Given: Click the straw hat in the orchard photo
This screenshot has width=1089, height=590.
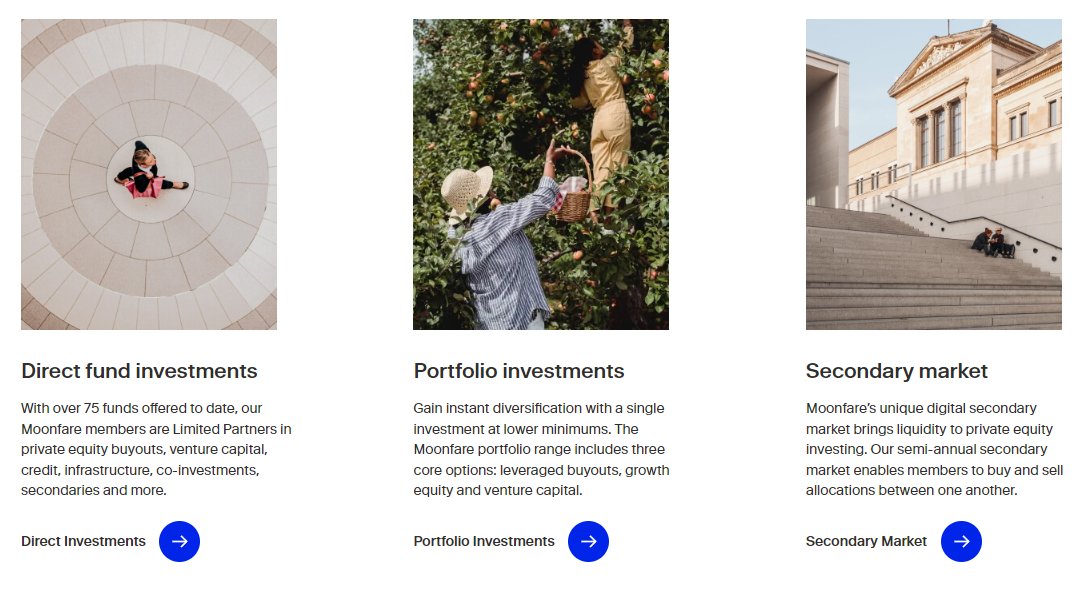Looking at the screenshot, I should coord(467,188).
